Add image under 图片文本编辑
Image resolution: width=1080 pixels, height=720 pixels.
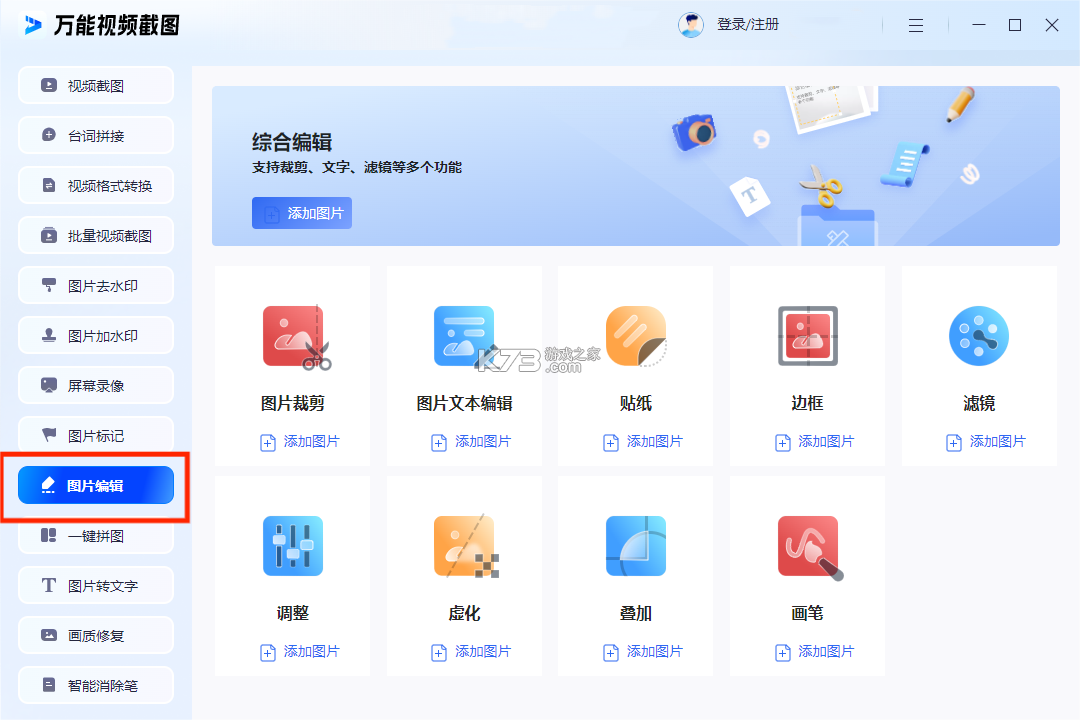(x=471, y=442)
